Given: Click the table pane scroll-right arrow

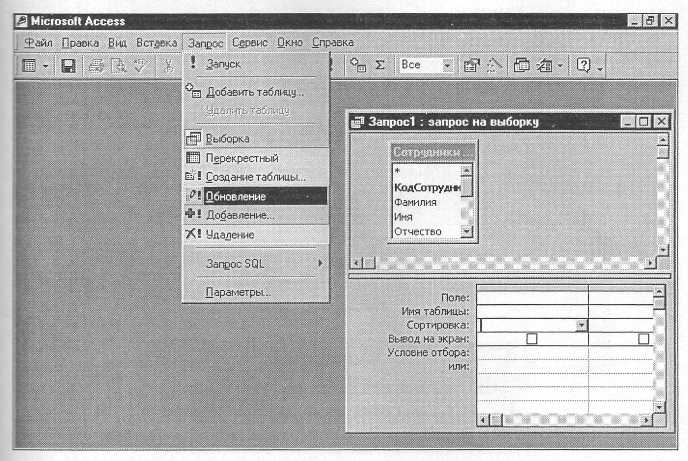Looking at the screenshot, I should [x=651, y=263].
